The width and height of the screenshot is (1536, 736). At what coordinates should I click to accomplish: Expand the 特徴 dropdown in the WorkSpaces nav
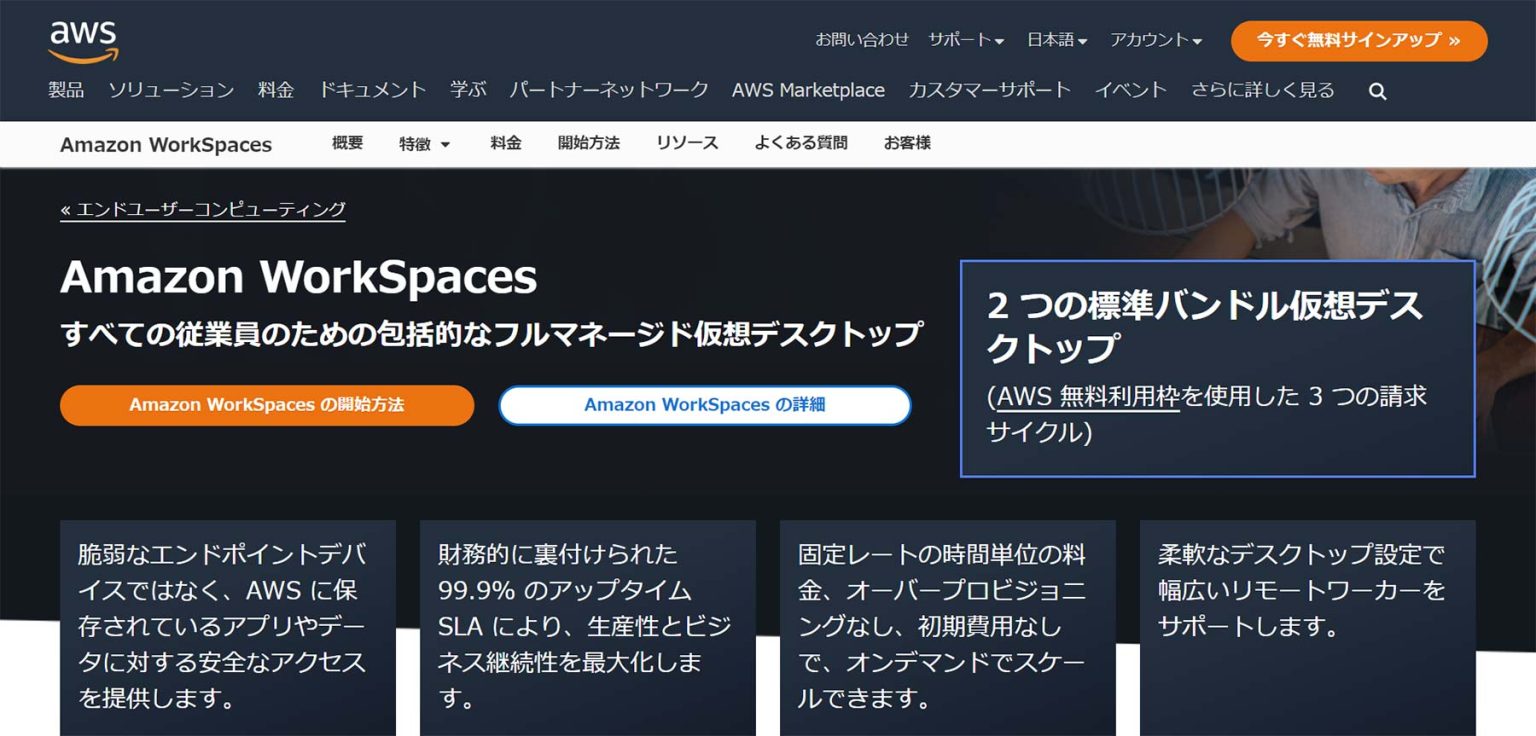(x=424, y=143)
